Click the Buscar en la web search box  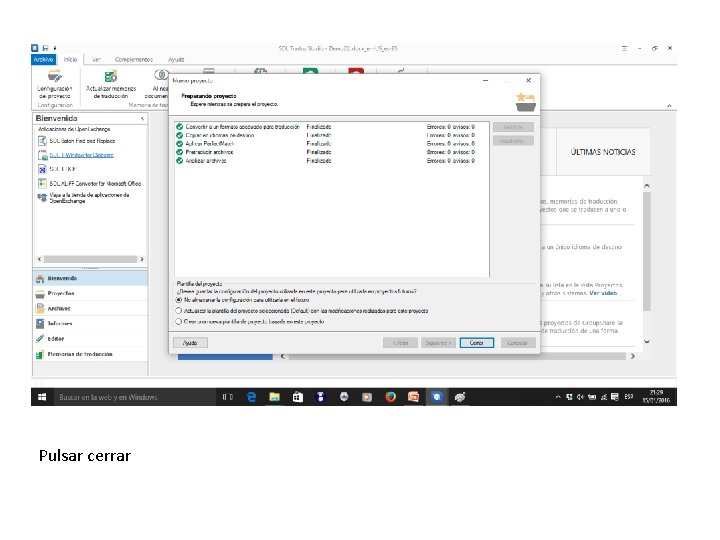point(135,397)
